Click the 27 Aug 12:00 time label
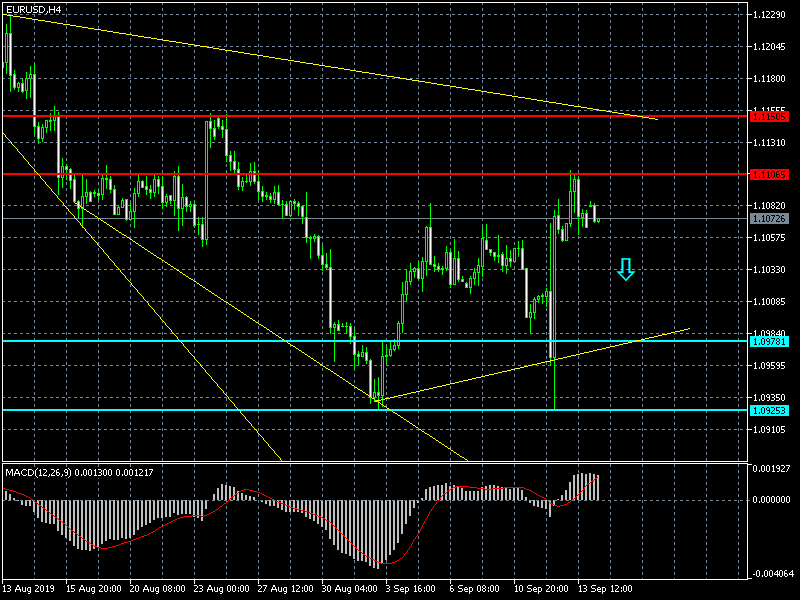 [286, 589]
